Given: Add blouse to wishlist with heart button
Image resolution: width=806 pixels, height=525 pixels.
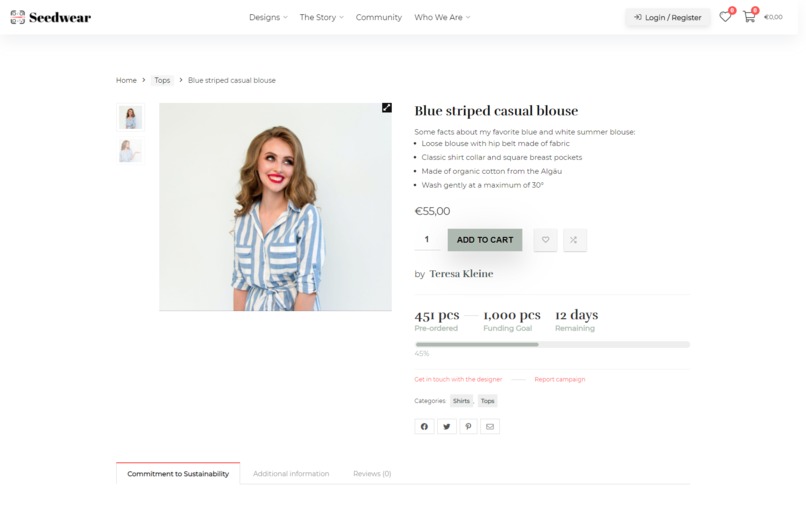Looking at the screenshot, I should click(545, 240).
